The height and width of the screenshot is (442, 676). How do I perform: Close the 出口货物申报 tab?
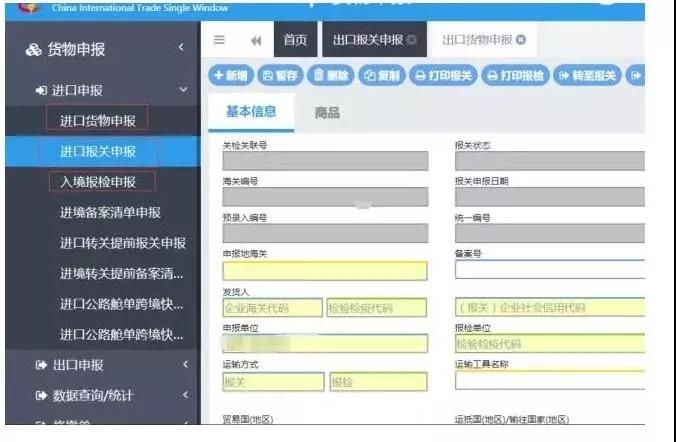(520, 40)
